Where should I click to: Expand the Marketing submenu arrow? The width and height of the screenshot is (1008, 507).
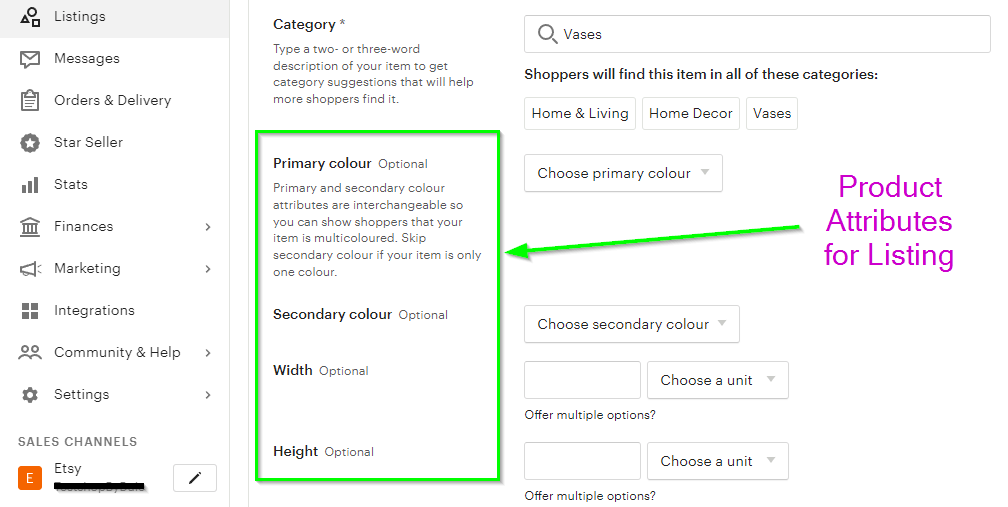click(208, 269)
